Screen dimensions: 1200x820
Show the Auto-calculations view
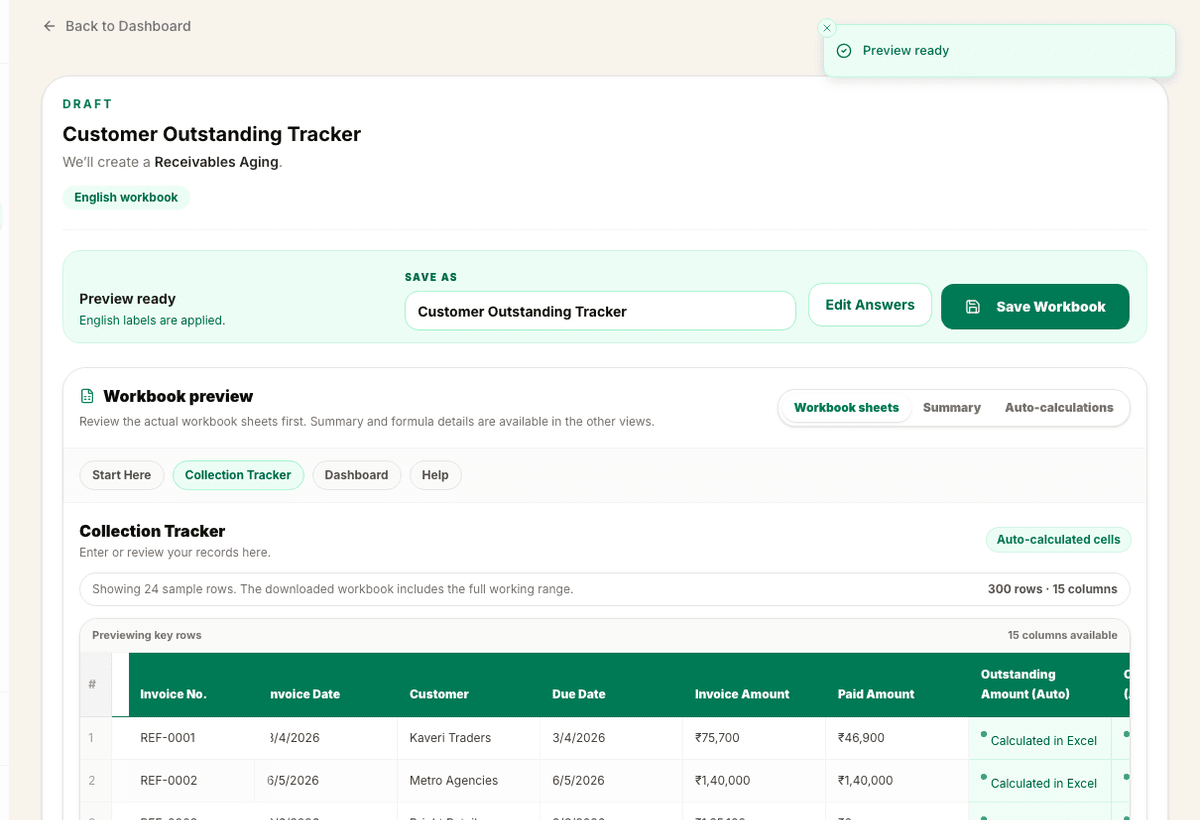point(1059,408)
